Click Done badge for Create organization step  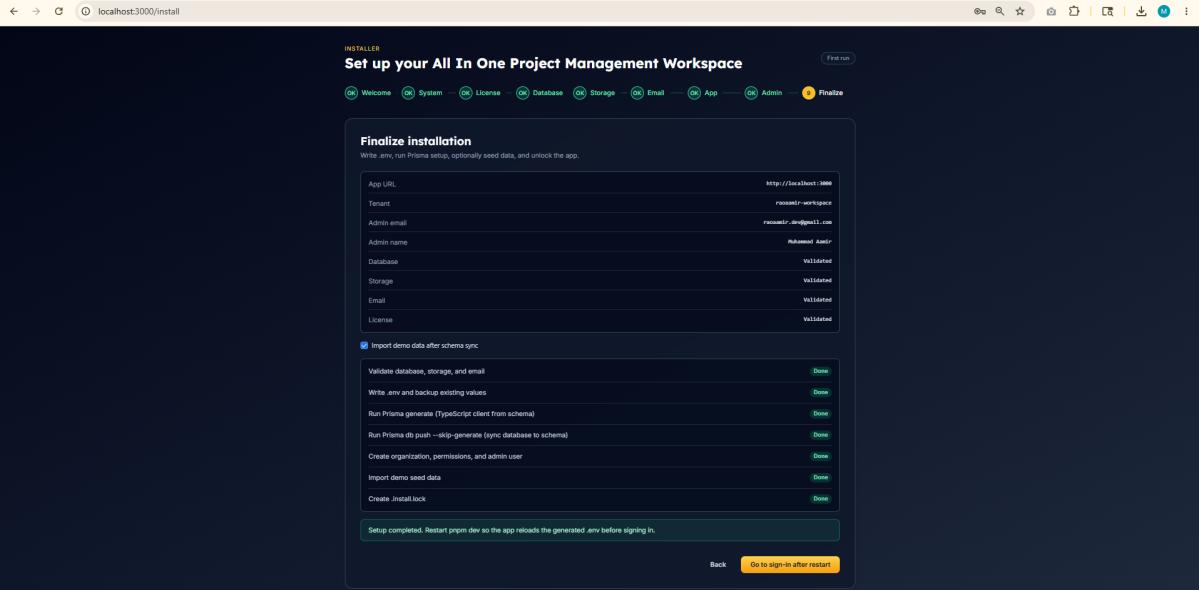click(820, 456)
